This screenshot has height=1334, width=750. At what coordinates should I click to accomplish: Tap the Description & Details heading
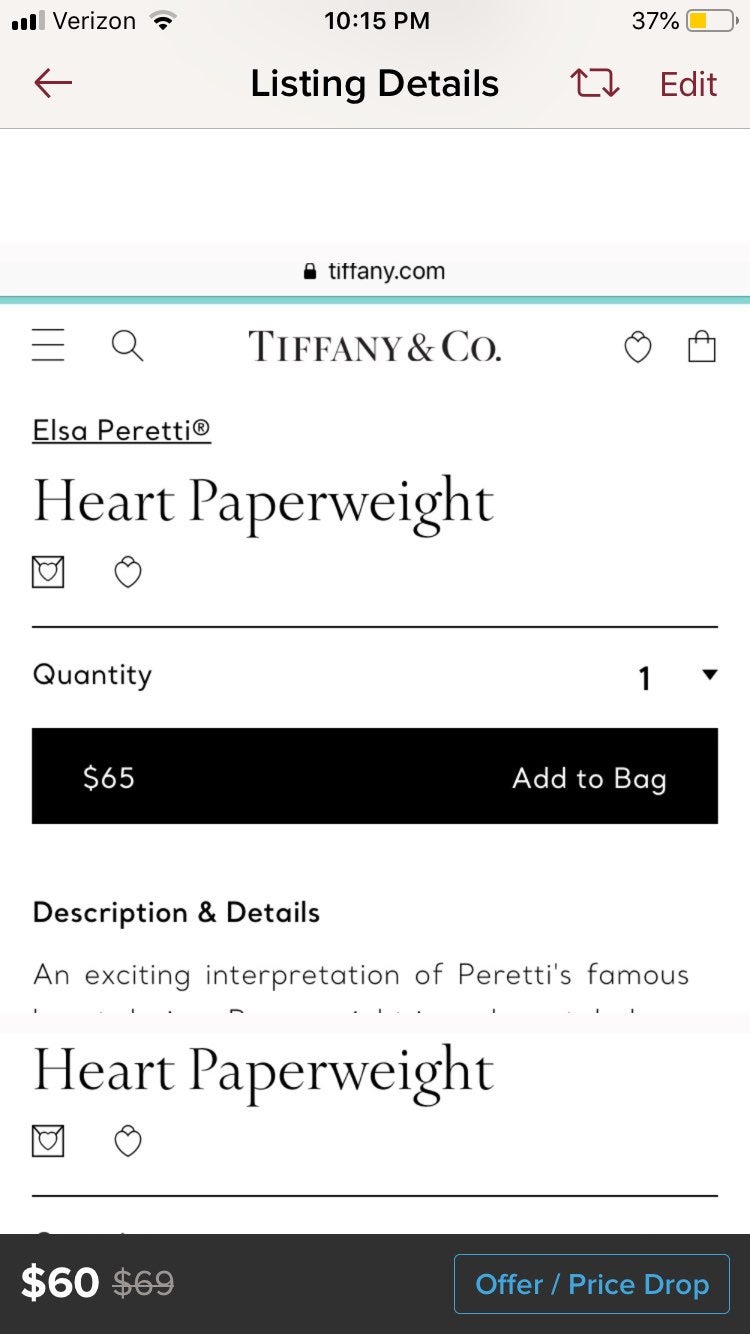tap(176, 912)
